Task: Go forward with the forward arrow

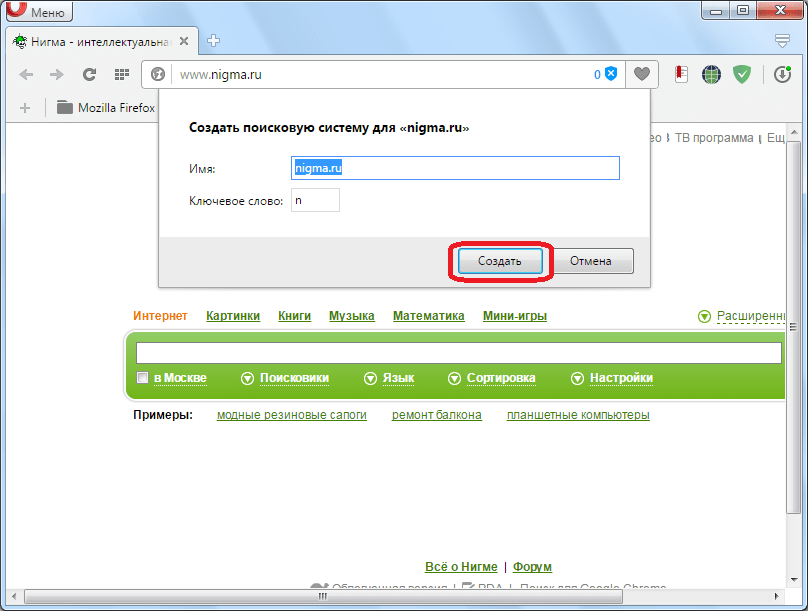Action: point(57,75)
